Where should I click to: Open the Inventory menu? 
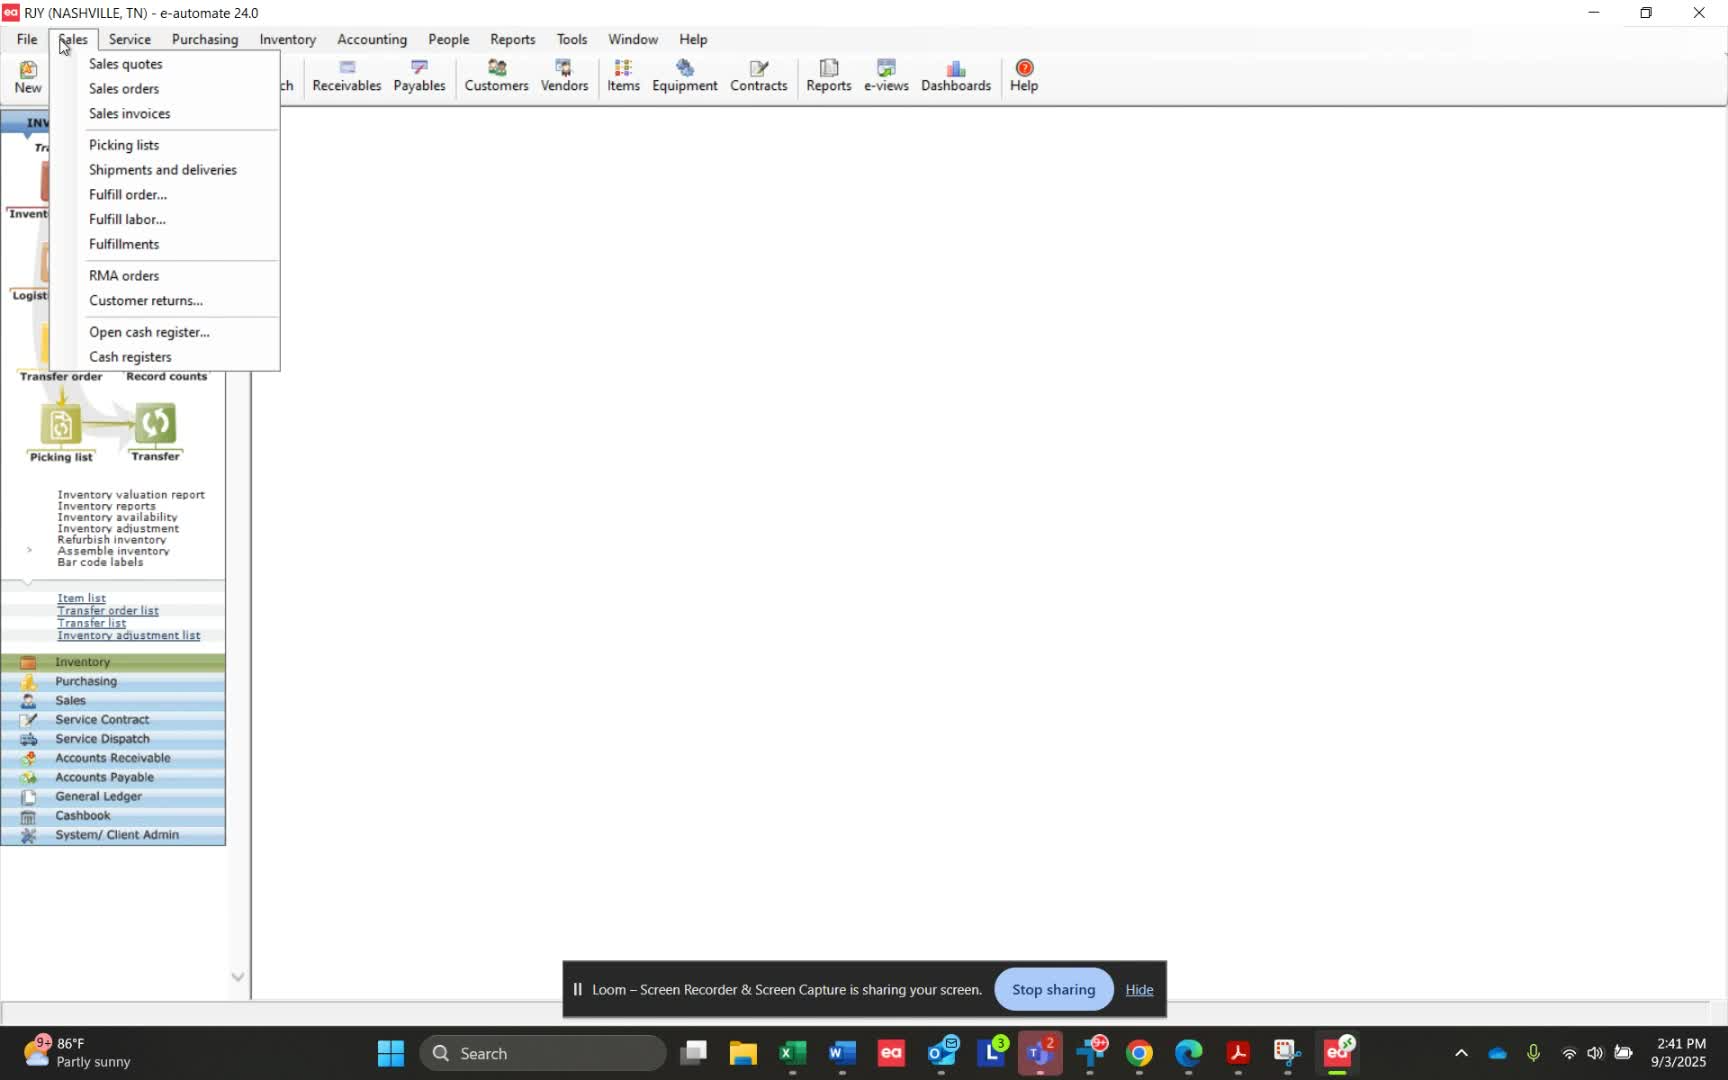(288, 39)
